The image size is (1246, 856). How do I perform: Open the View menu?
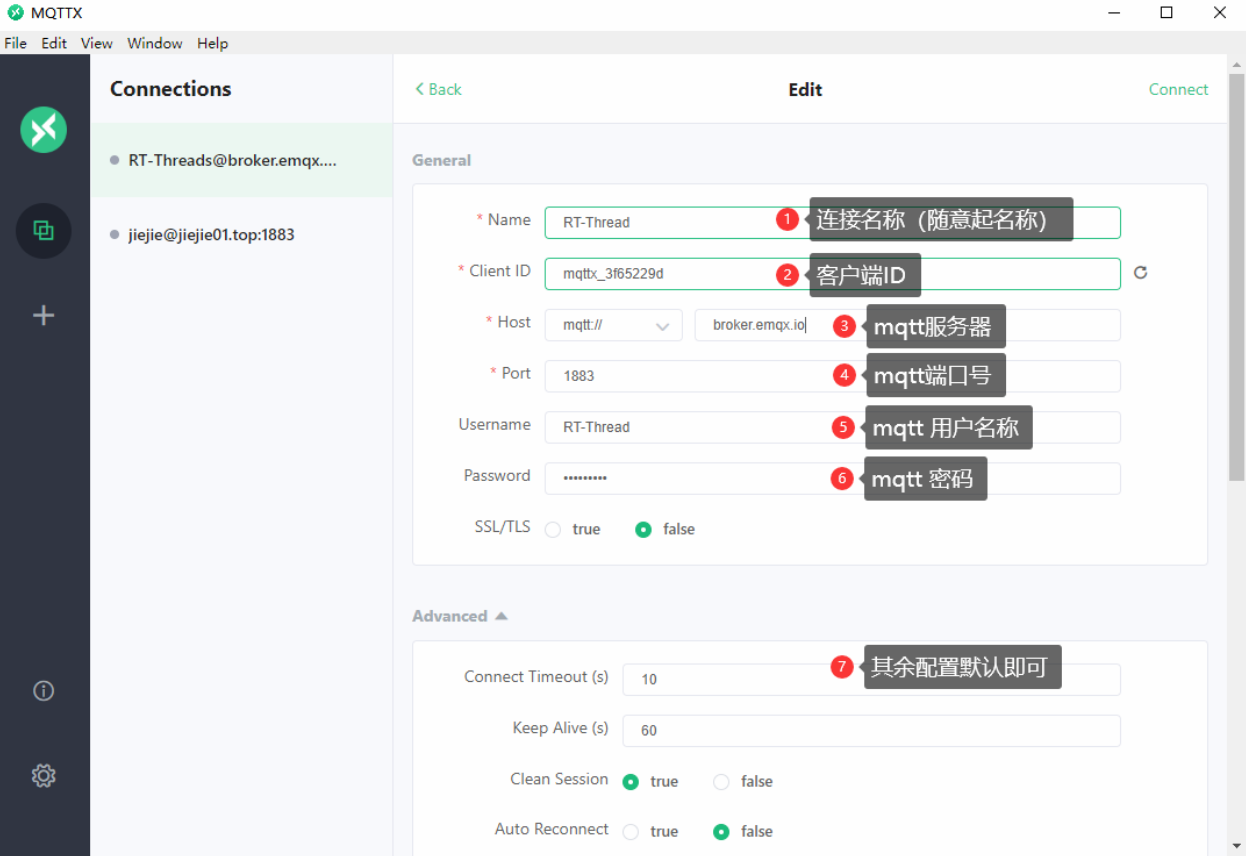coord(97,43)
